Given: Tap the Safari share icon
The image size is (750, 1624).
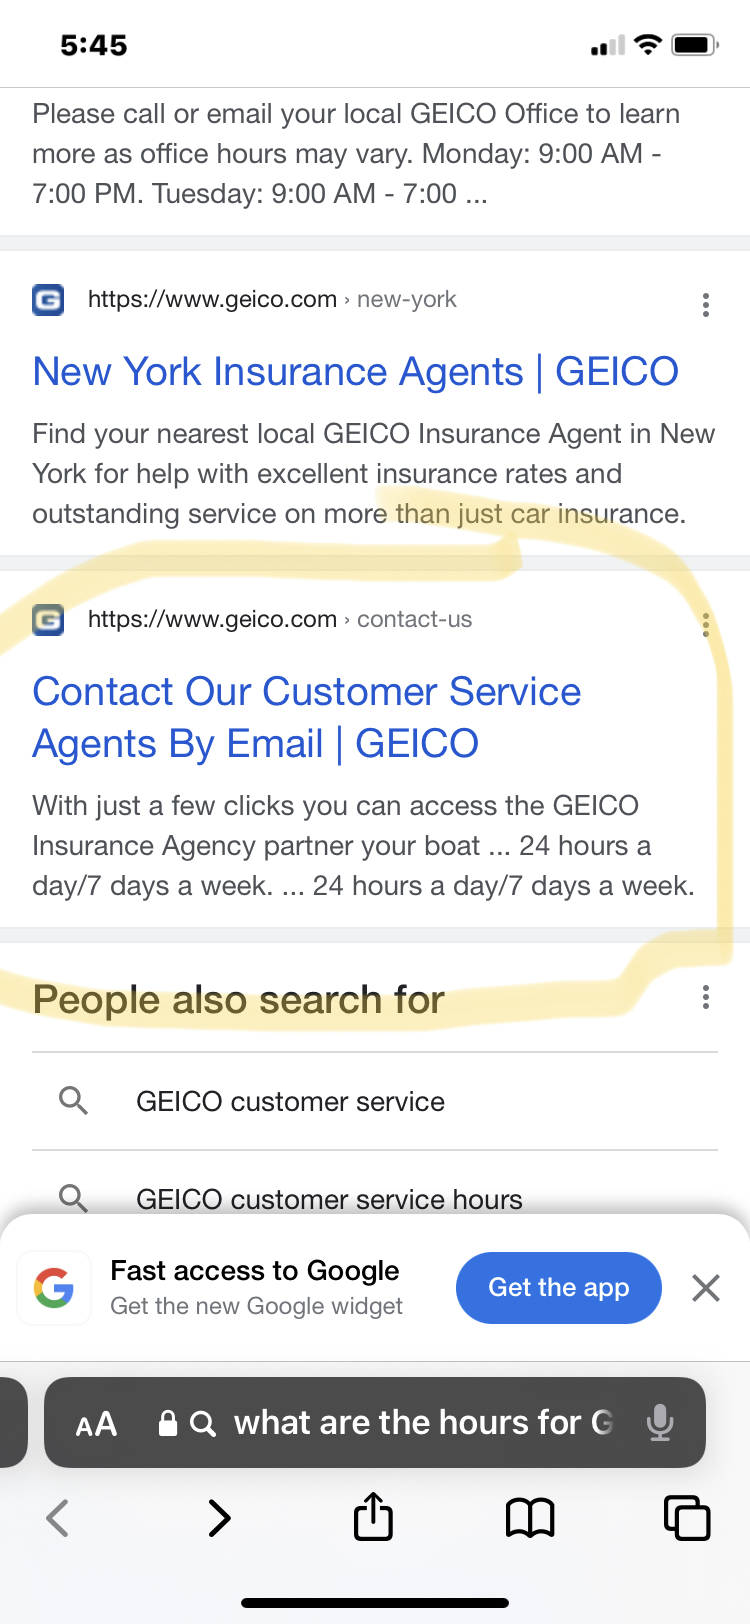Looking at the screenshot, I should 373,1516.
